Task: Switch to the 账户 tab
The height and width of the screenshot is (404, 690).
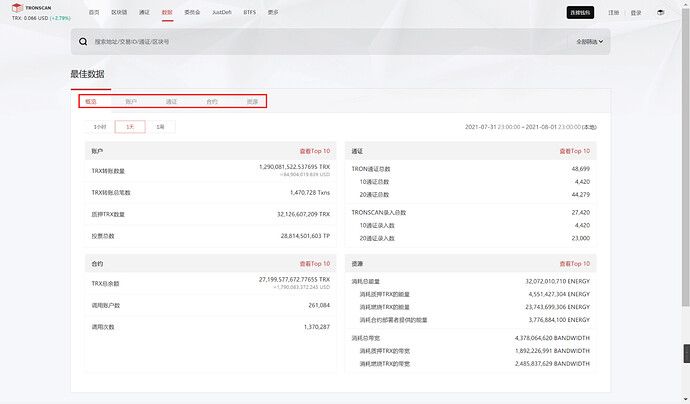Action: [131, 101]
